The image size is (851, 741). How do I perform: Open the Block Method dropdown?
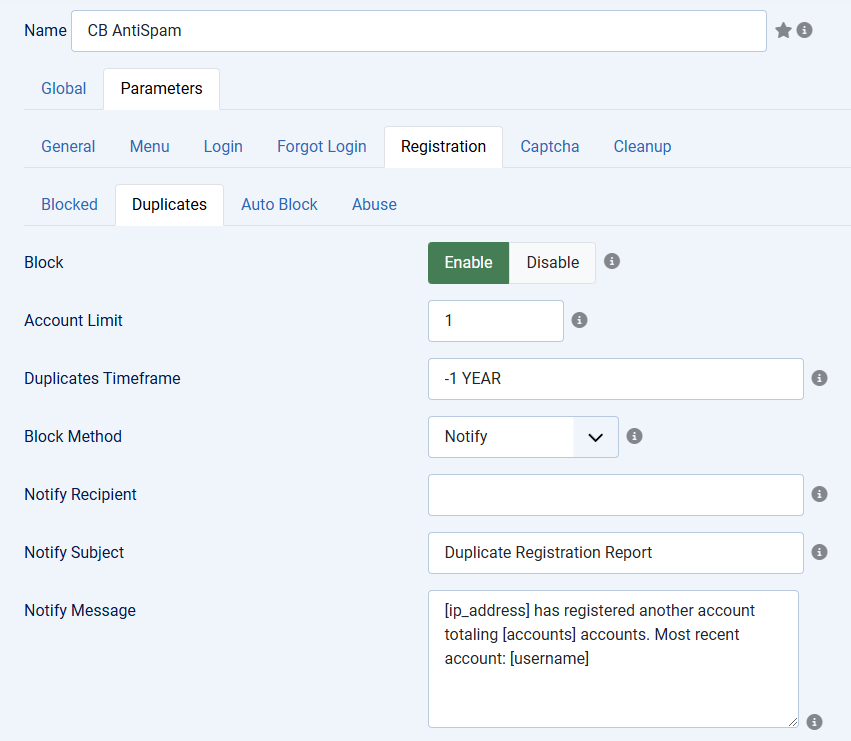(x=523, y=437)
